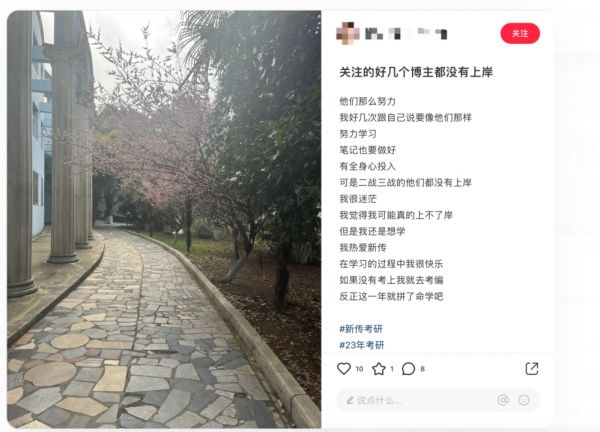The height and width of the screenshot is (432, 600).
Task: Click the pencil icon in comment box
Action: [x=350, y=400]
